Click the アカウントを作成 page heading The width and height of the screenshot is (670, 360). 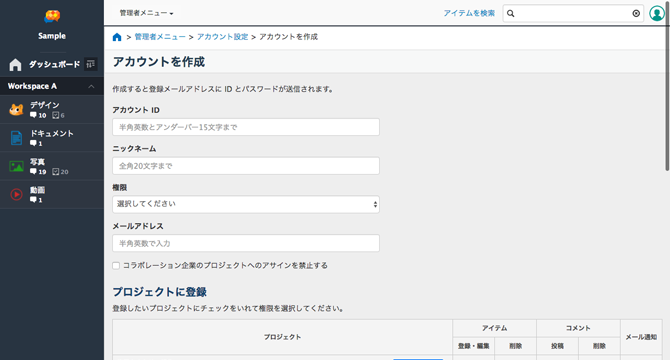tap(159, 62)
